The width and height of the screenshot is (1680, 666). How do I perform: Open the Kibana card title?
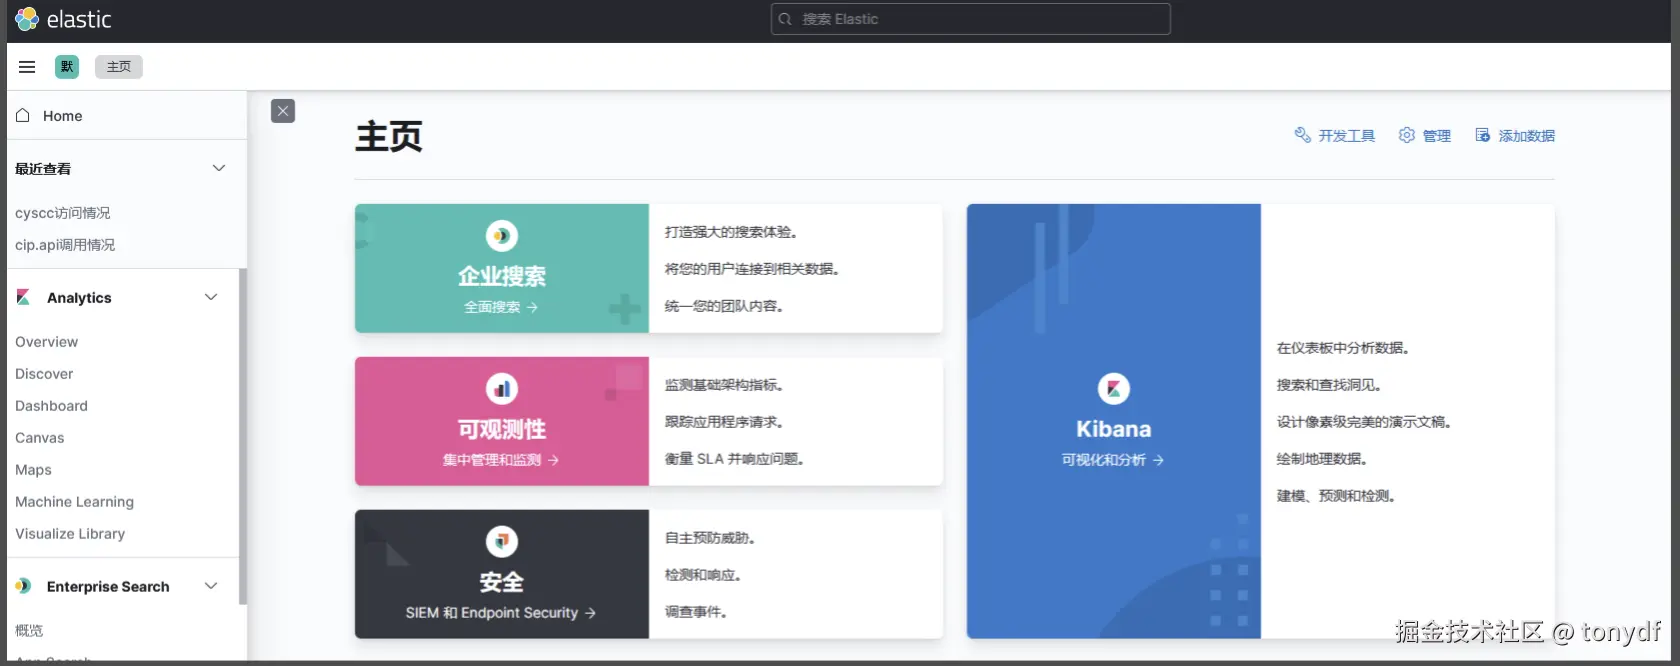point(1114,429)
